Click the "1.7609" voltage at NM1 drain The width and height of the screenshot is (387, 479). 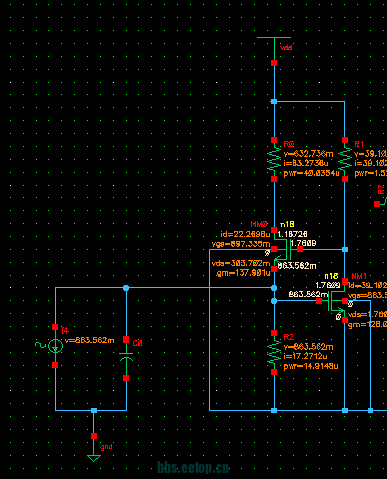(328, 285)
